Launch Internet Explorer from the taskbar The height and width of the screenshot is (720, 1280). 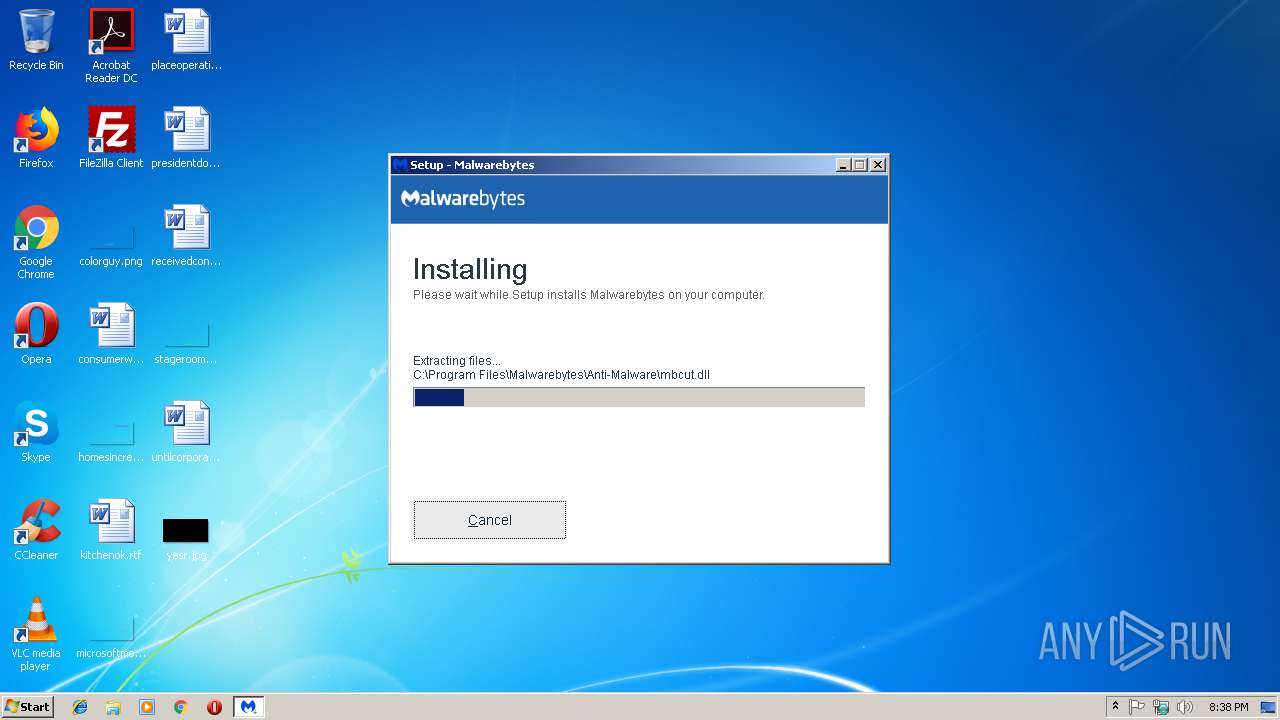pos(80,707)
